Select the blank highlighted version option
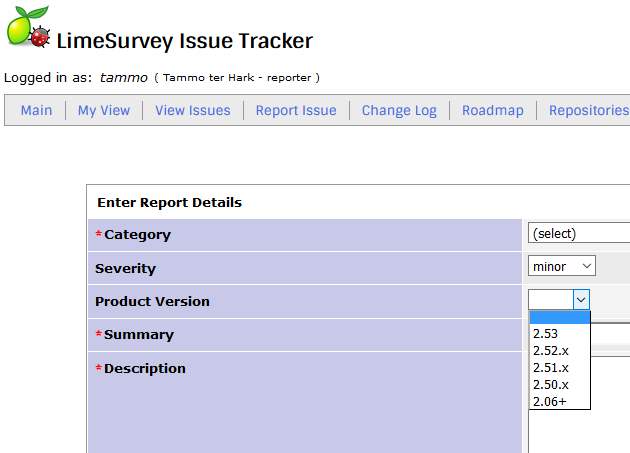 tap(559, 317)
